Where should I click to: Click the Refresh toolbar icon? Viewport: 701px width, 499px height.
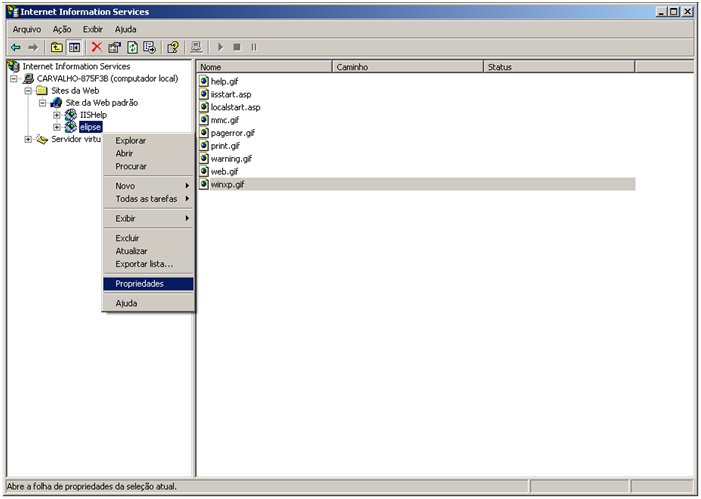[132, 47]
